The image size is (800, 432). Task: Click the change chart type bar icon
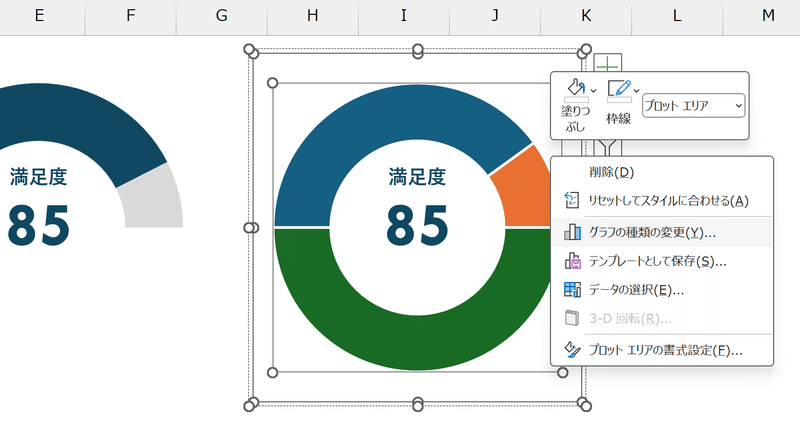tap(572, 232)
